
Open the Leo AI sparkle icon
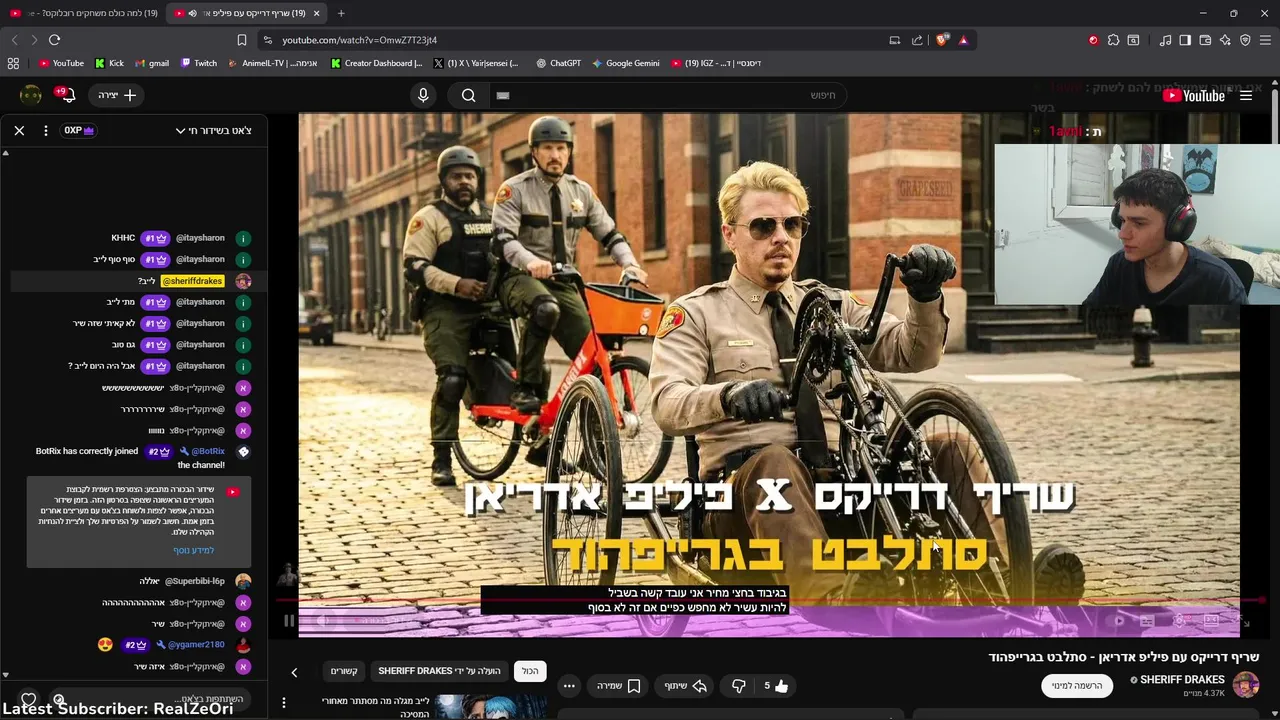point(1225,40)
